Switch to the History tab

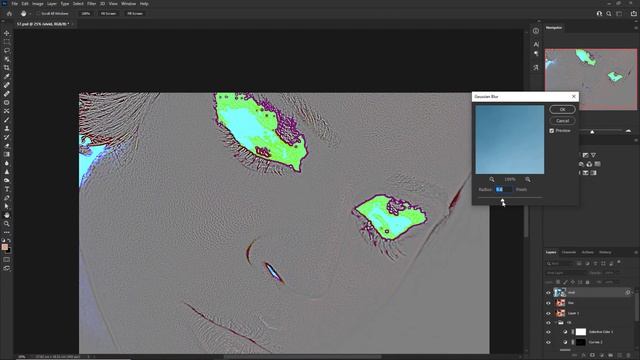click(x=605, y=253)
